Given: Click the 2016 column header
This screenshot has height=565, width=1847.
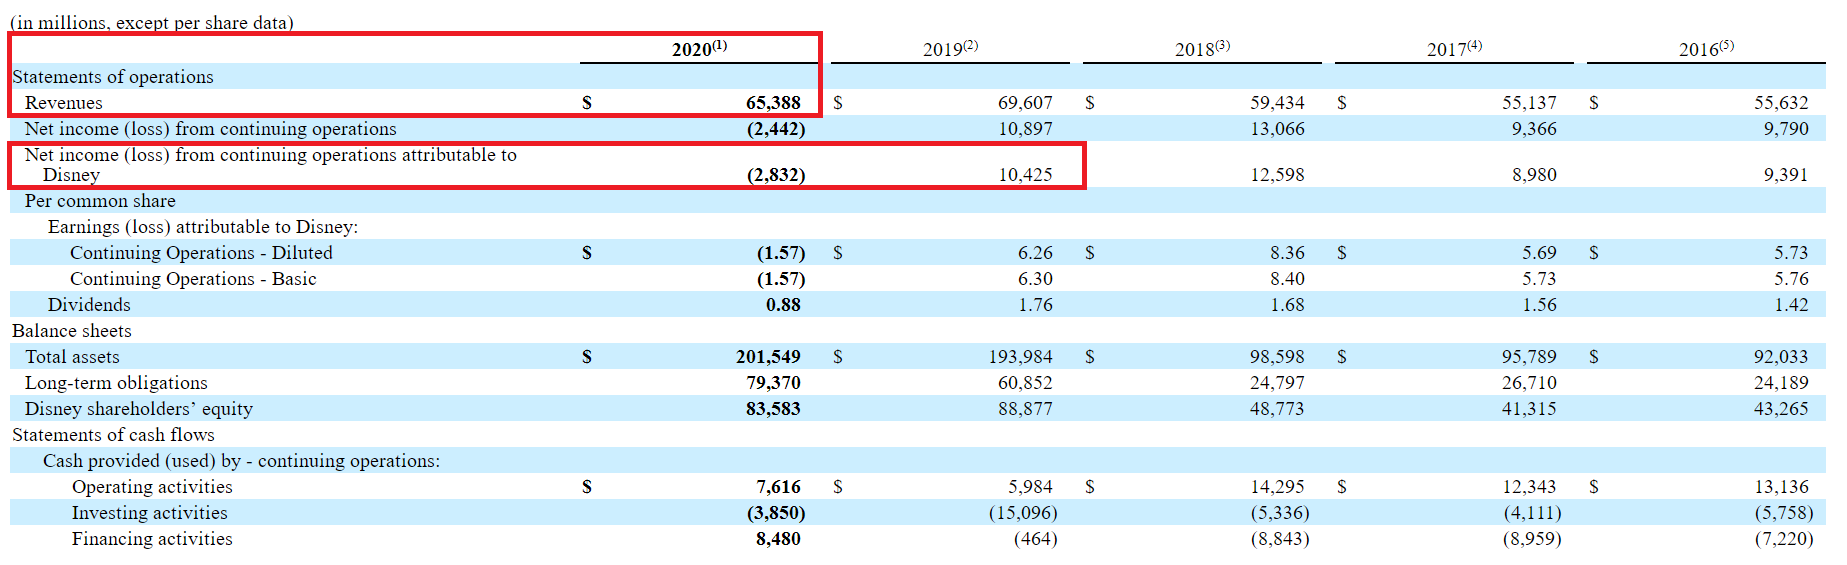Looking at the screenshot, I should point(1706,49).
